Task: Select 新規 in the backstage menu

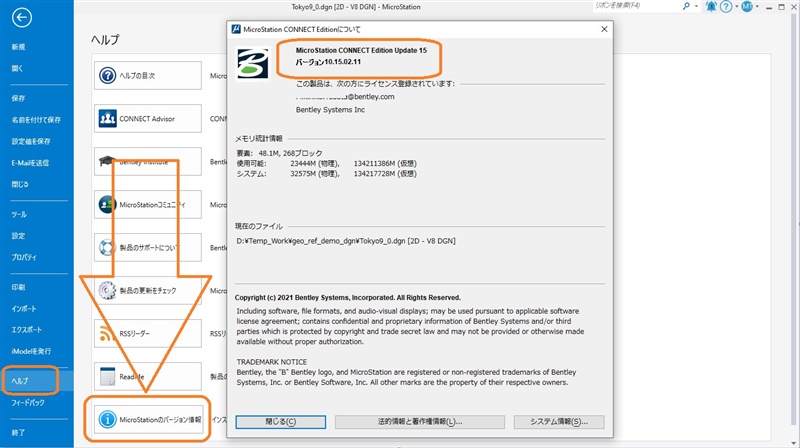Action: 19,47
